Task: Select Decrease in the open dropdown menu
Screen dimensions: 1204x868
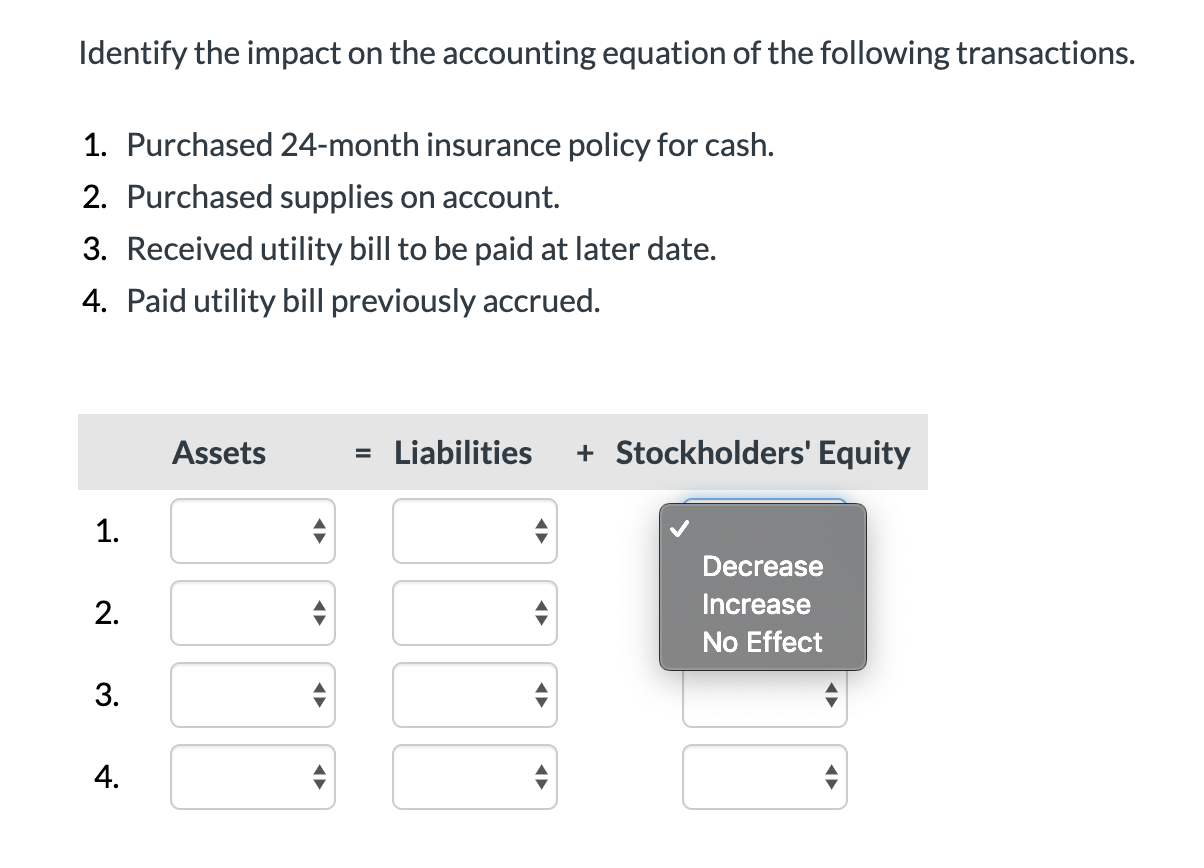Action: (x=761, y=567)
